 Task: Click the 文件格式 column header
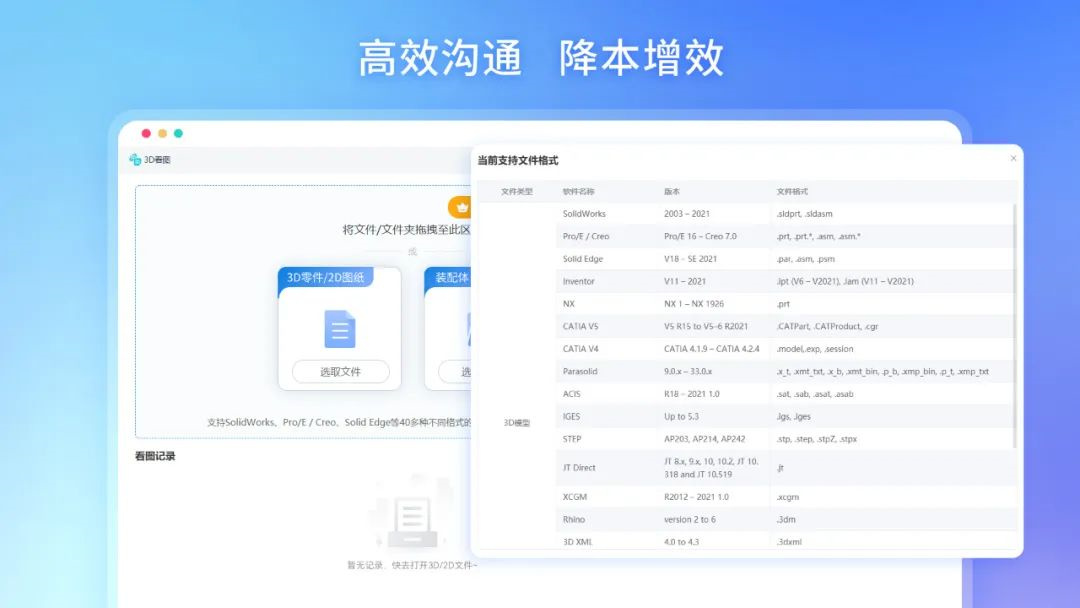792,191
